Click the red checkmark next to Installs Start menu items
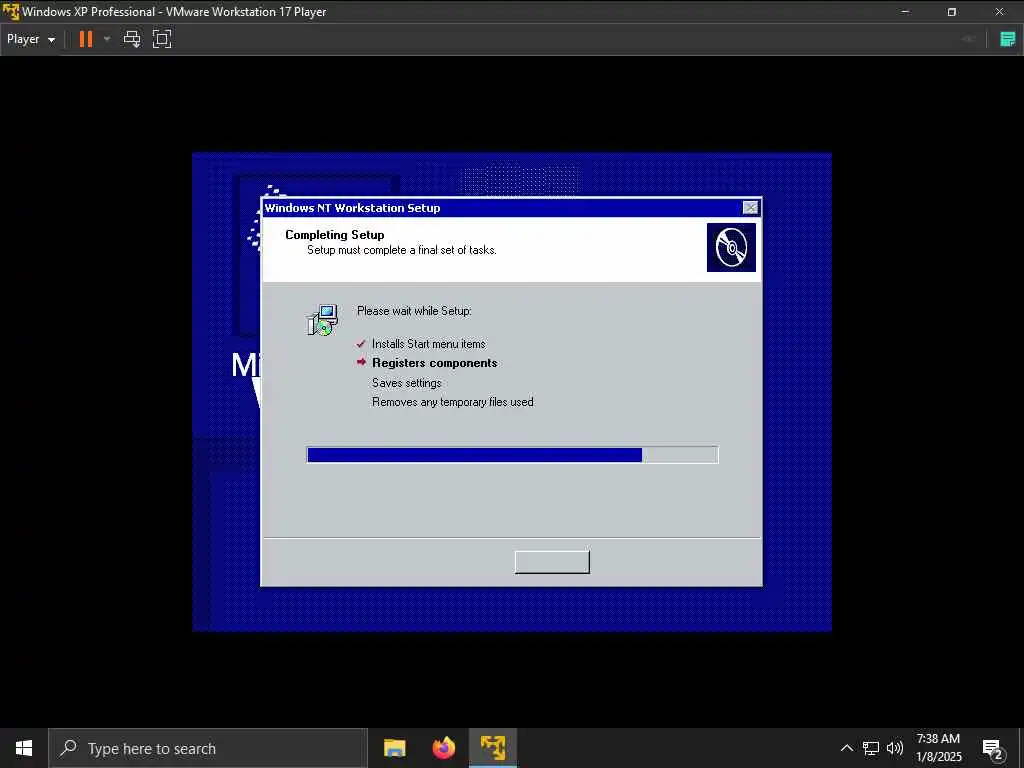The image size is (1024, 768). coord(360,344)
